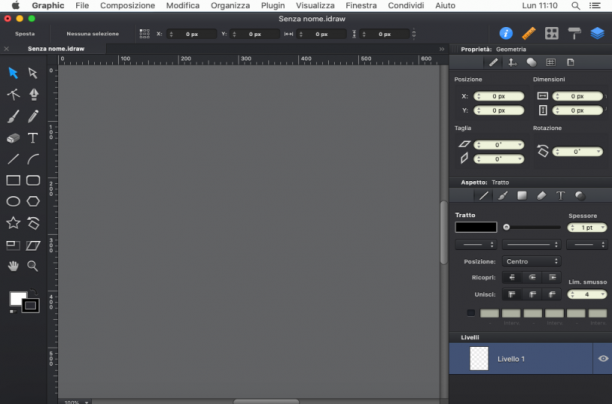Click the black Tratto color swatch
Screen dimensions: 612x404
tap(476, 227)
